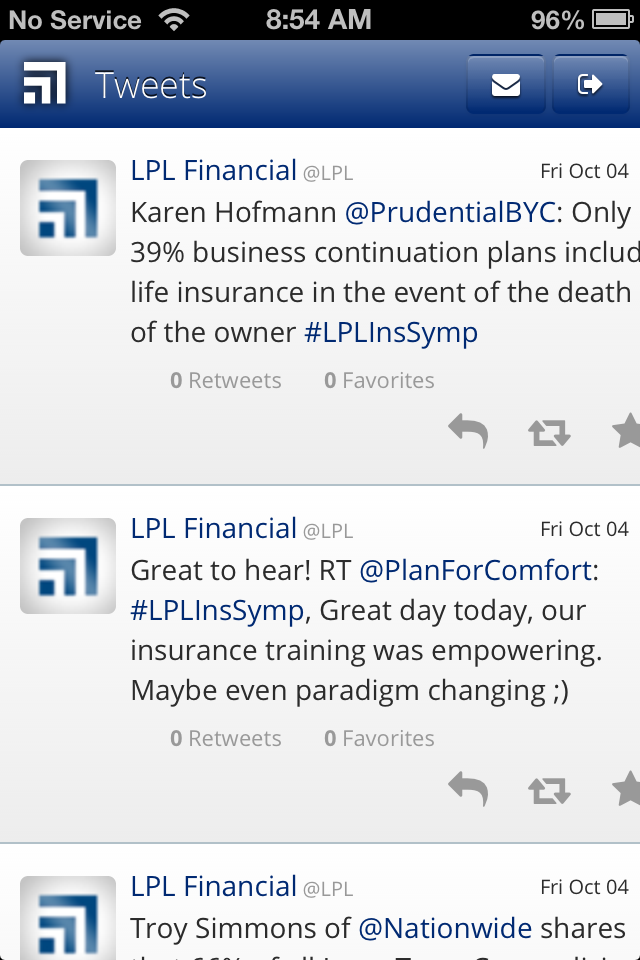Click the LPL logo in the header

[x=45, y=84]
